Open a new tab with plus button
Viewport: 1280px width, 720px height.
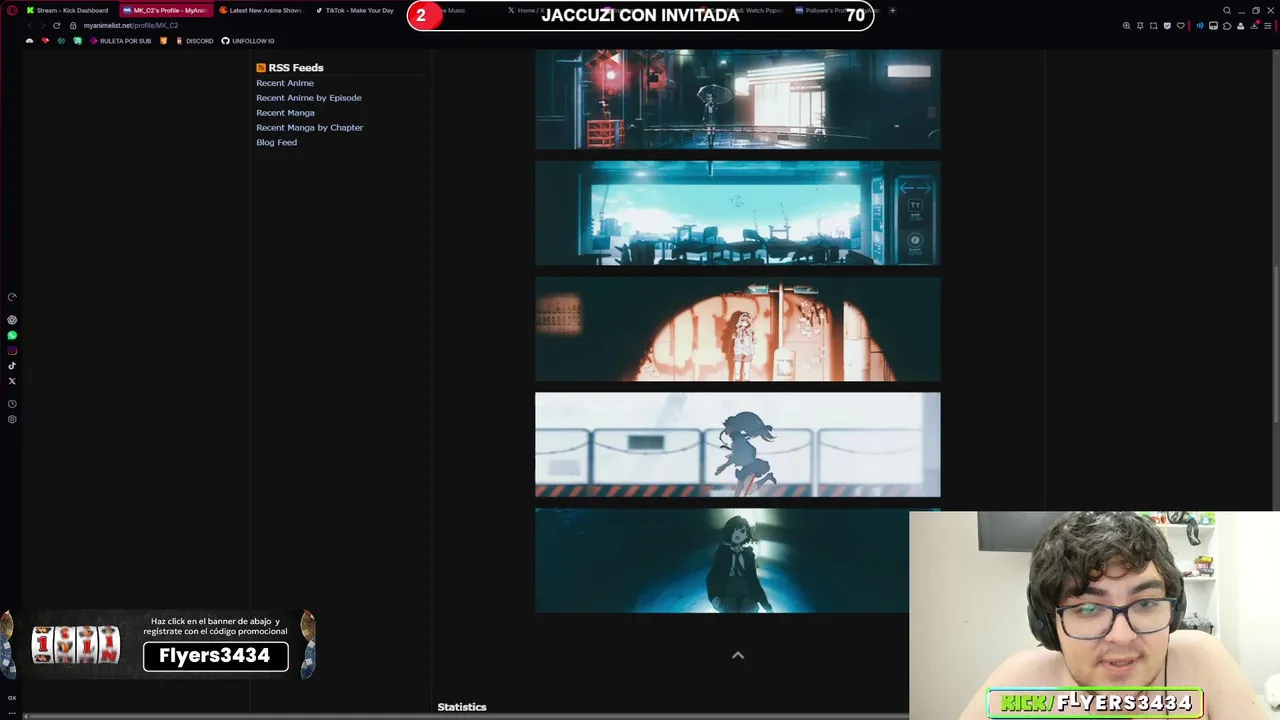tap(892, 10)
